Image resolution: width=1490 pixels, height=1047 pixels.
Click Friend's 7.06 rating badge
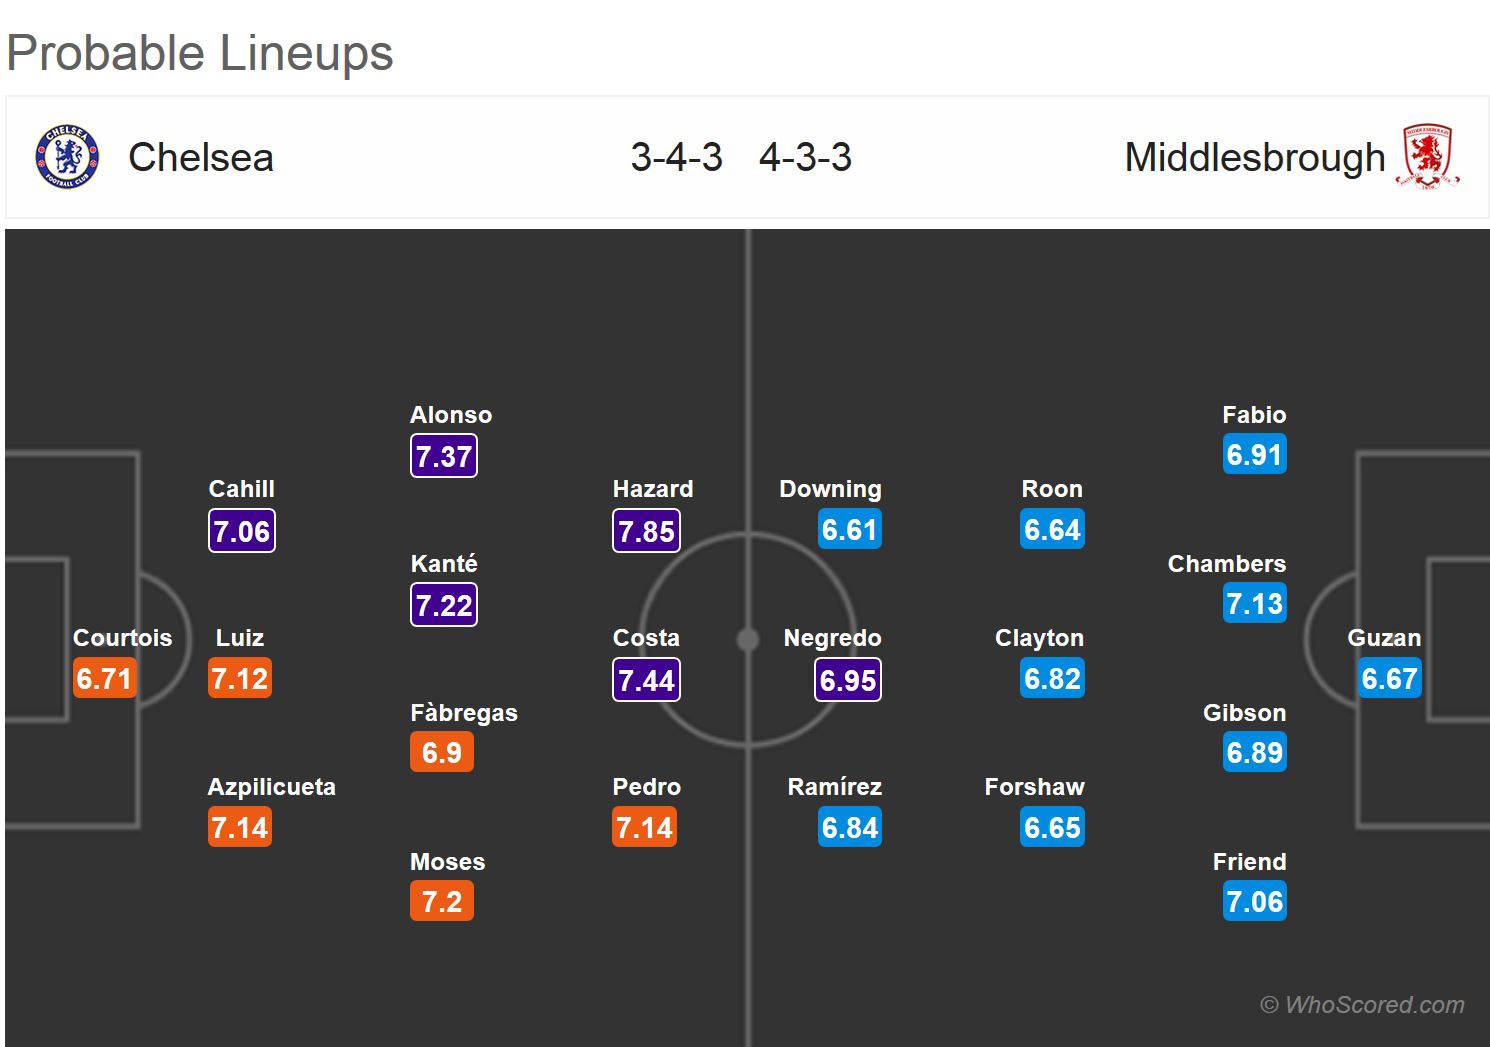[x=1254, y=902]
